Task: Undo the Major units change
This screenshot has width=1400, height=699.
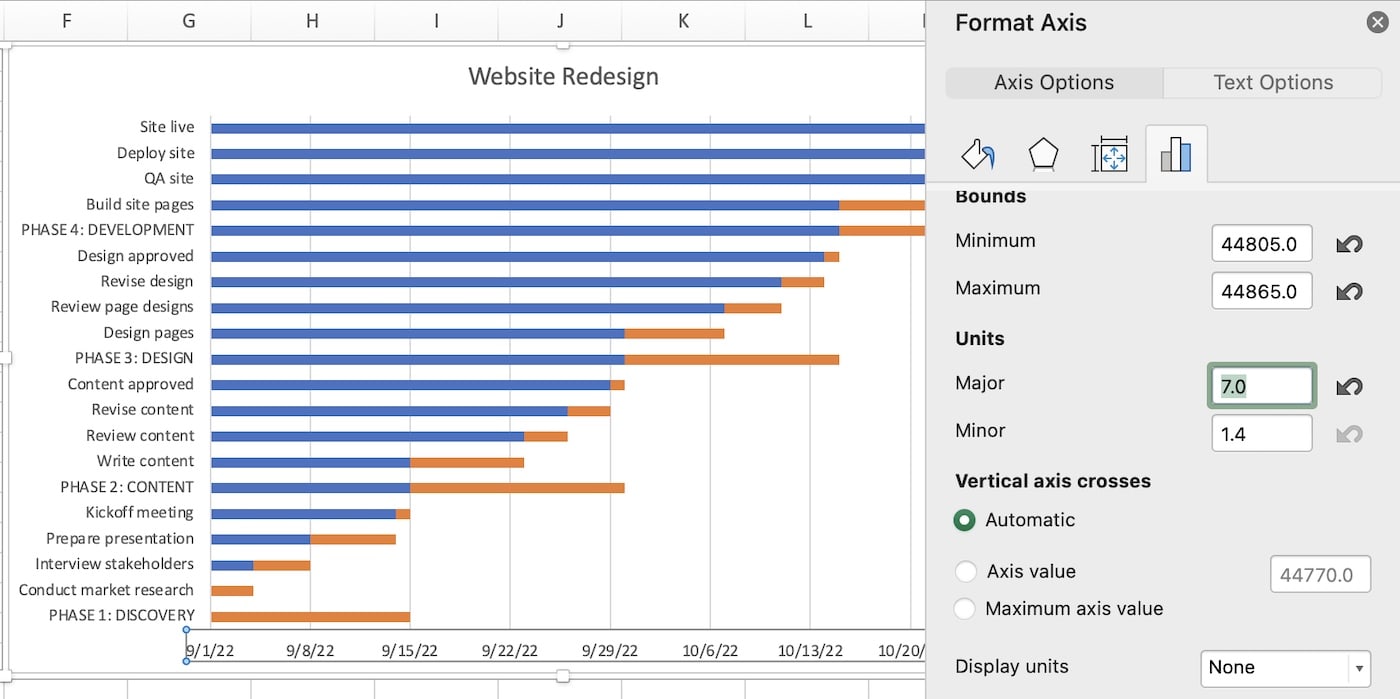Action: (x=1349, y=386)
